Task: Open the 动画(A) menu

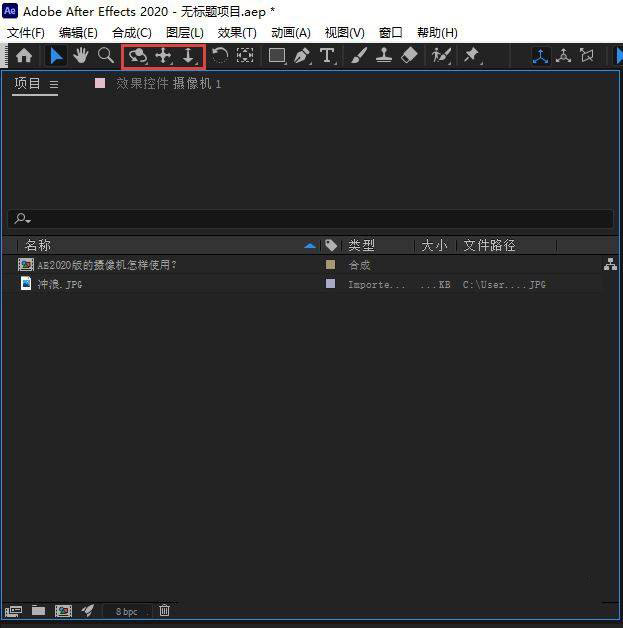Action: pos(291,32)
